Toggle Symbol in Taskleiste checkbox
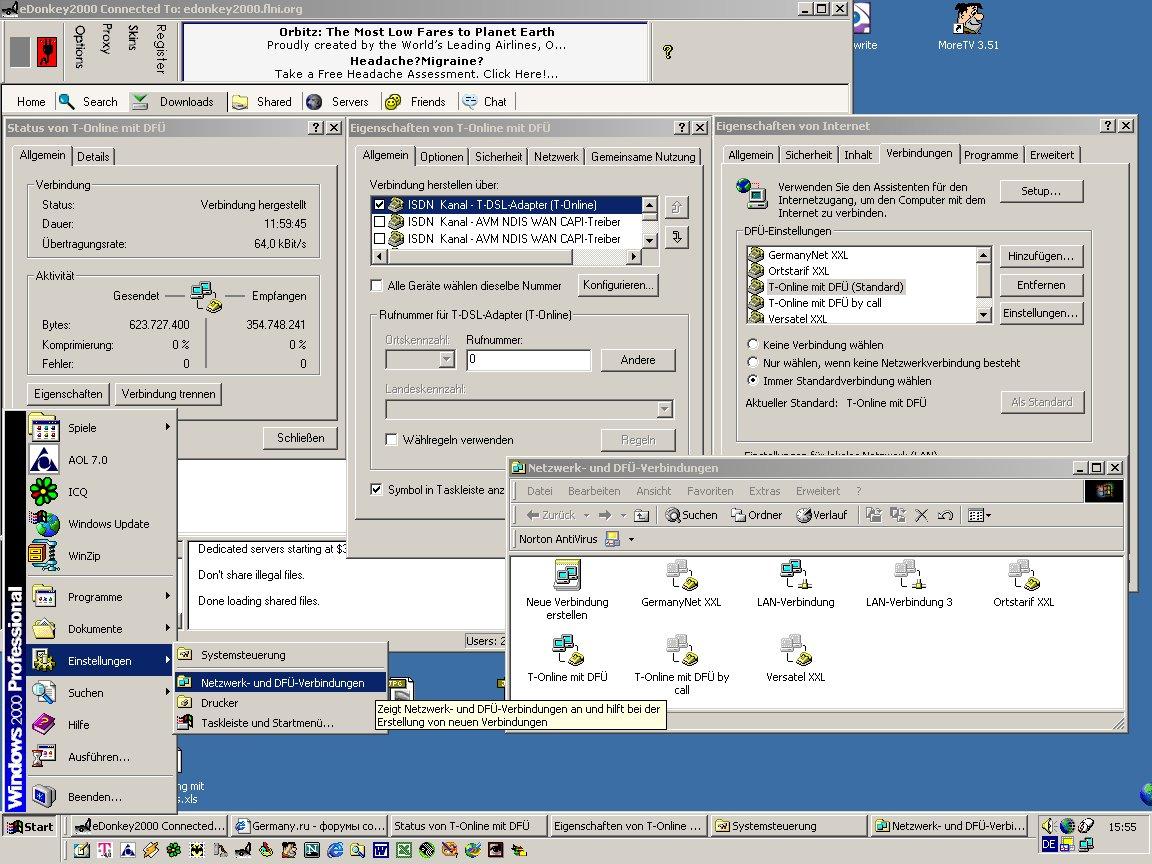 [x=376, y=489]
